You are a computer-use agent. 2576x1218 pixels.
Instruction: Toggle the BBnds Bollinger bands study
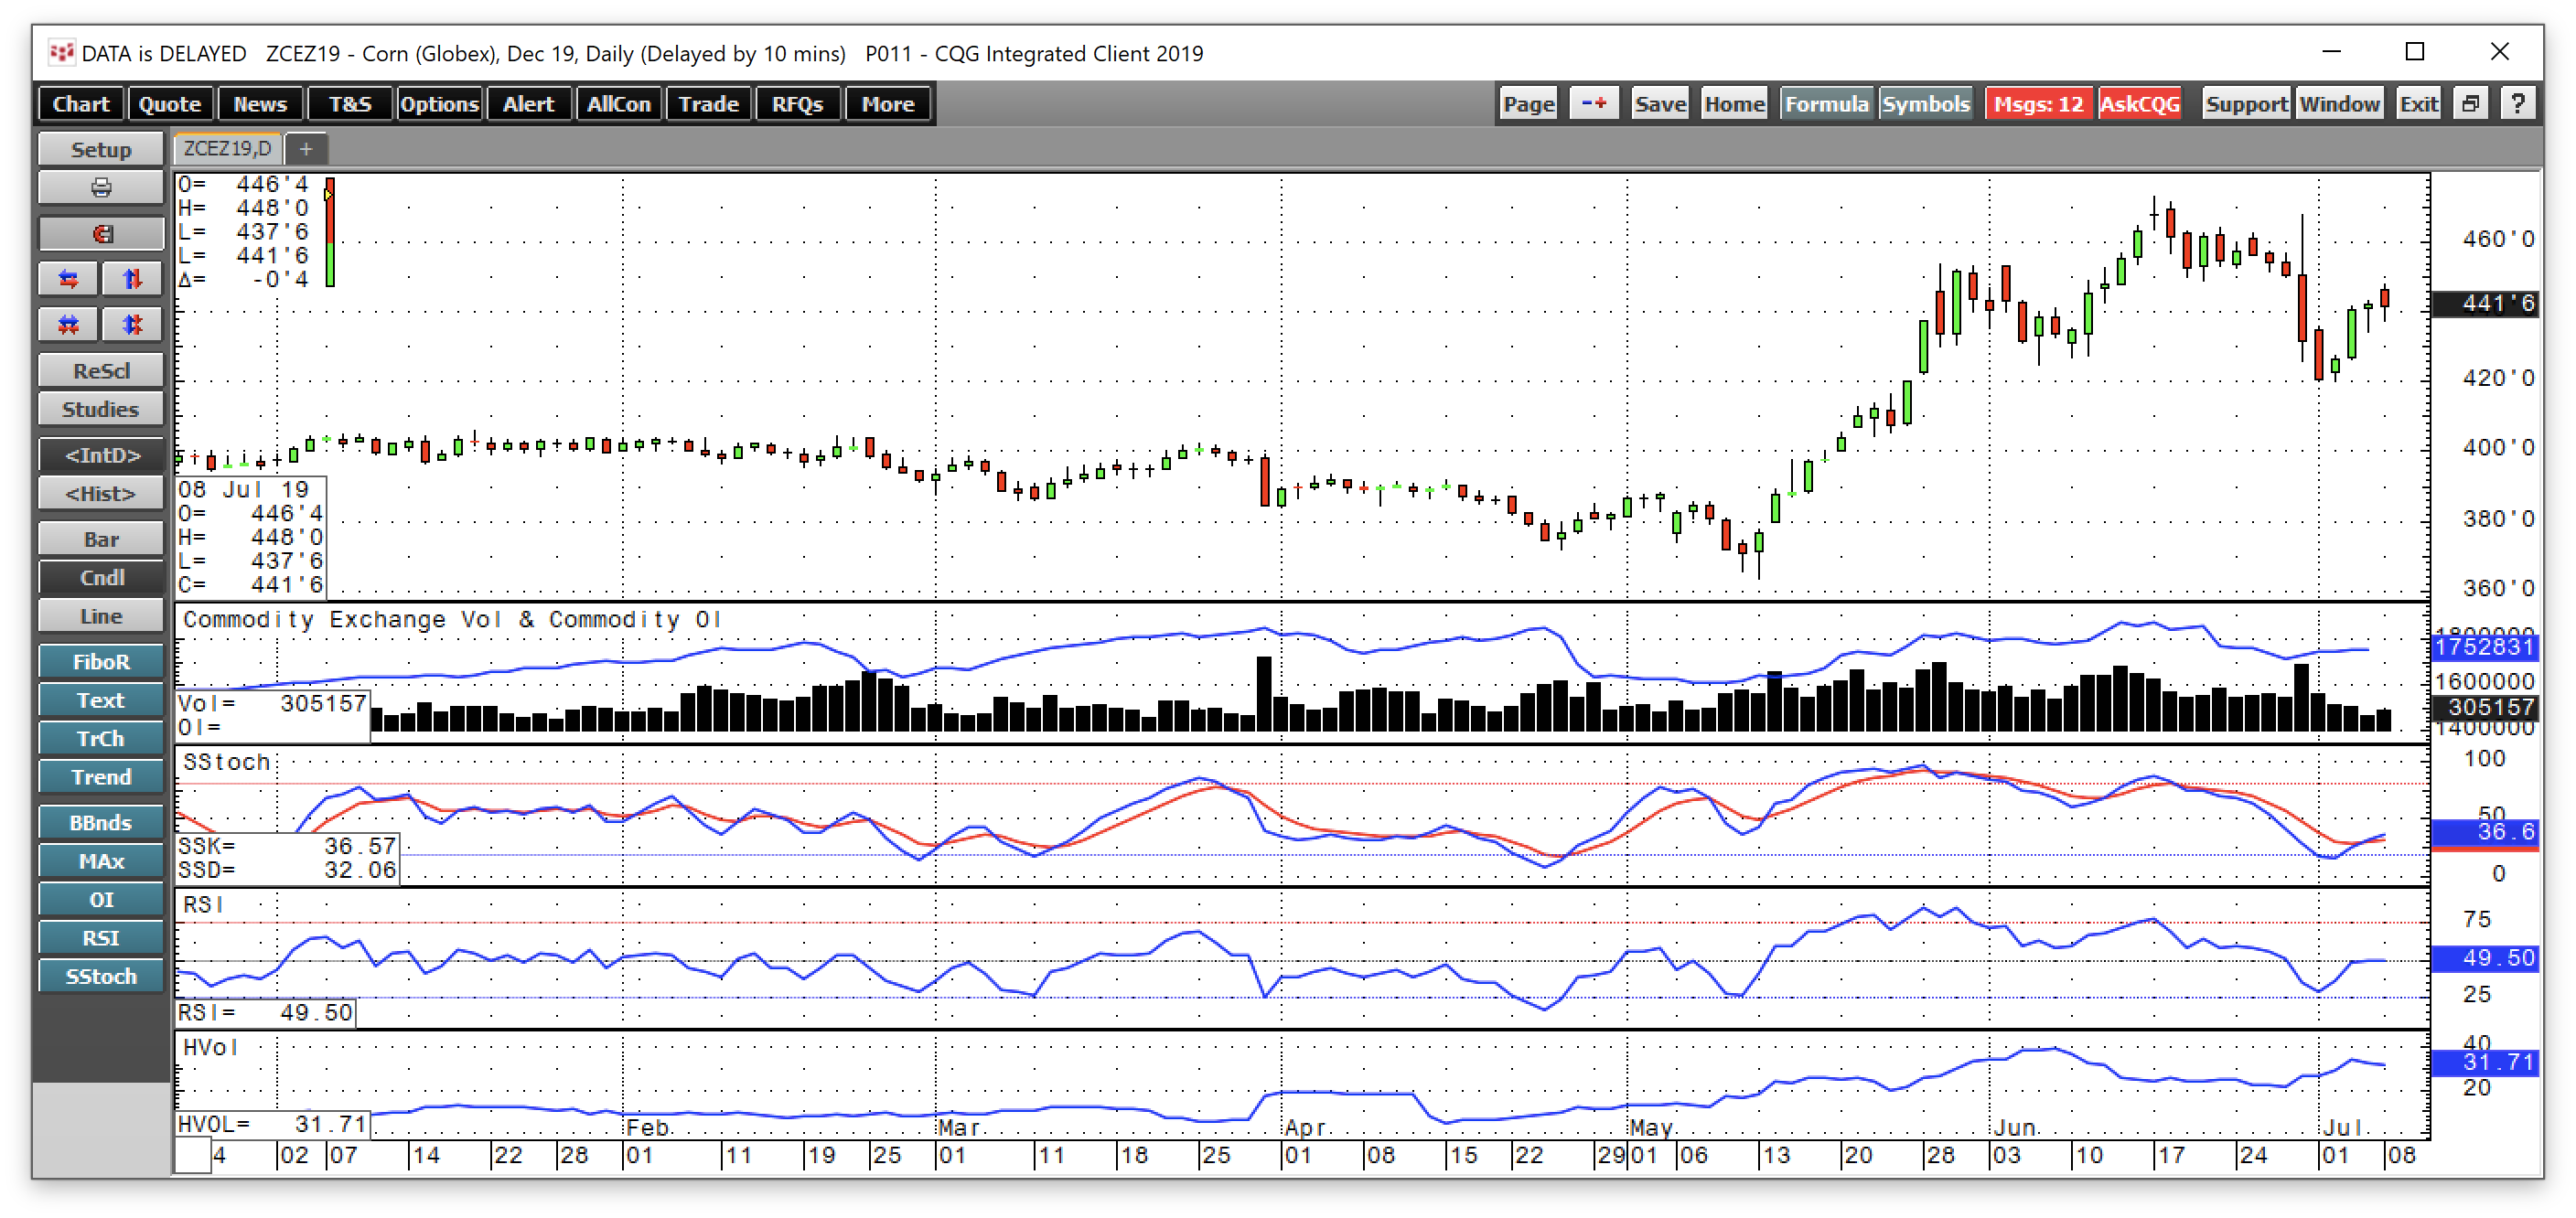coord(101,822)
